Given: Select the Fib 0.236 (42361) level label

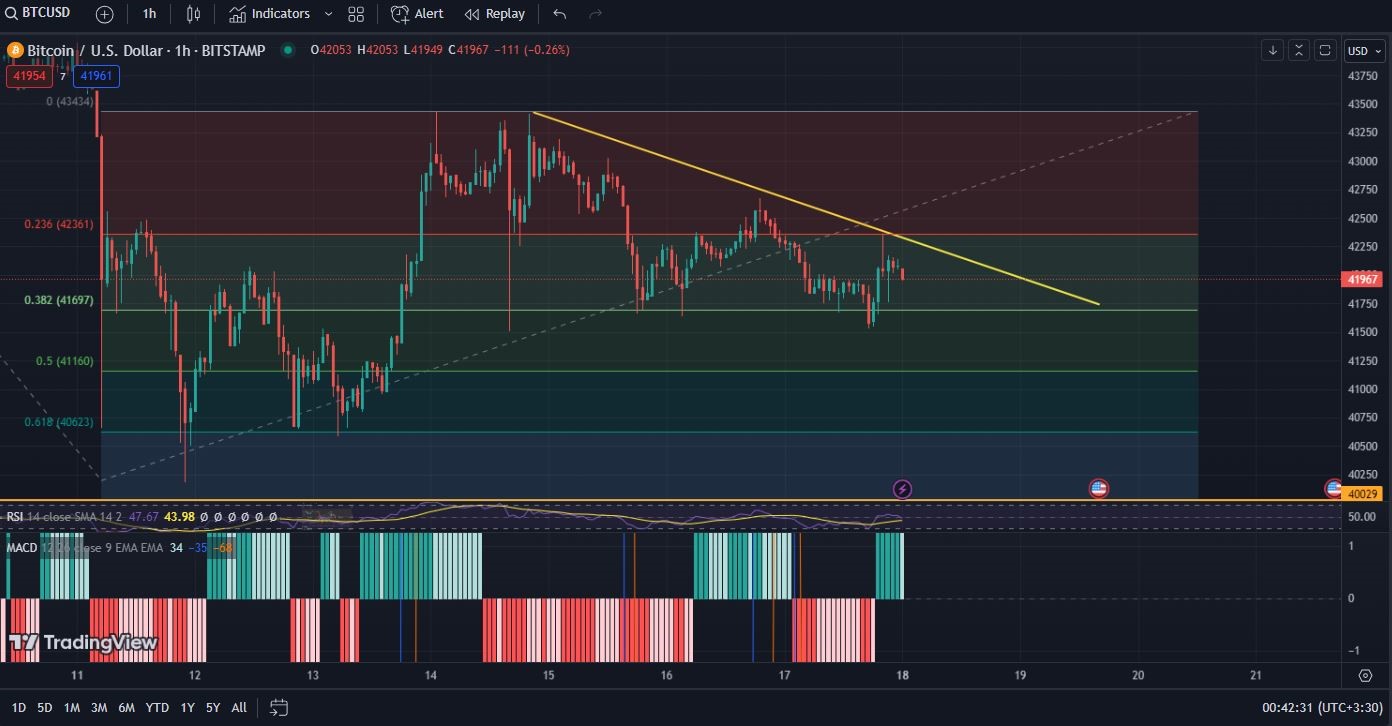Looking at the screenshot, I should (x=59, y=224).
